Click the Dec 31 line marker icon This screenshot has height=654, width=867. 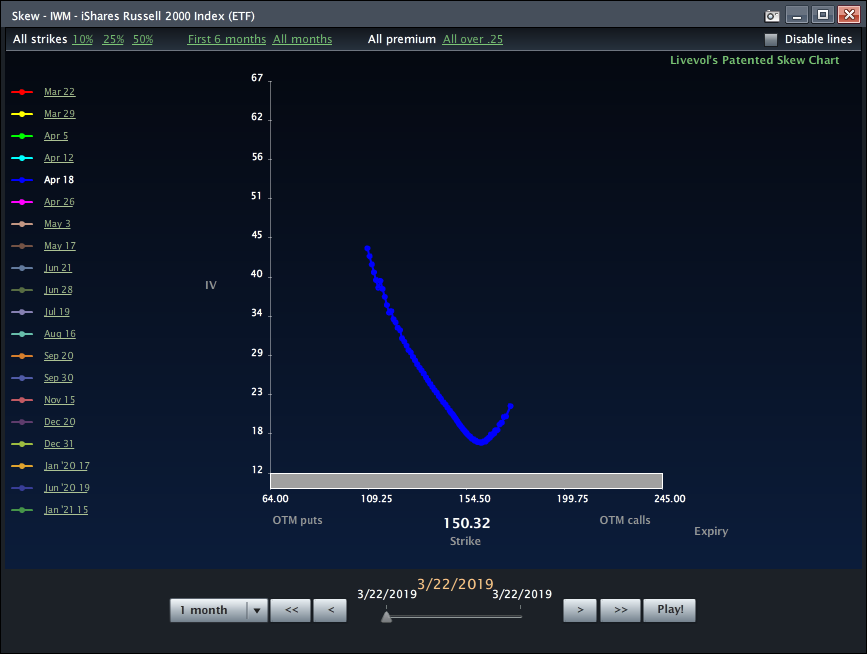pyautogui.click(x=22, y=443)
